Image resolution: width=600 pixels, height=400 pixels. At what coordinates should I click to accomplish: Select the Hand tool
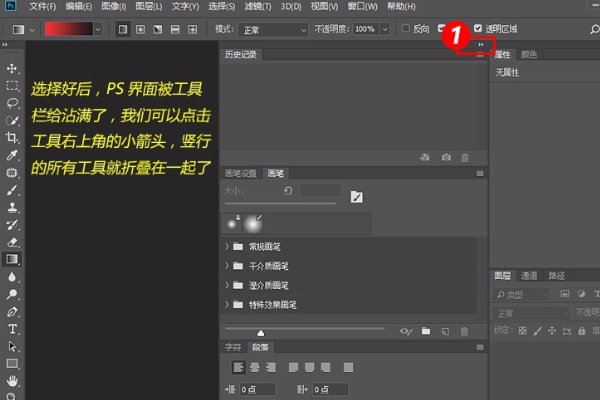[12, 381]
